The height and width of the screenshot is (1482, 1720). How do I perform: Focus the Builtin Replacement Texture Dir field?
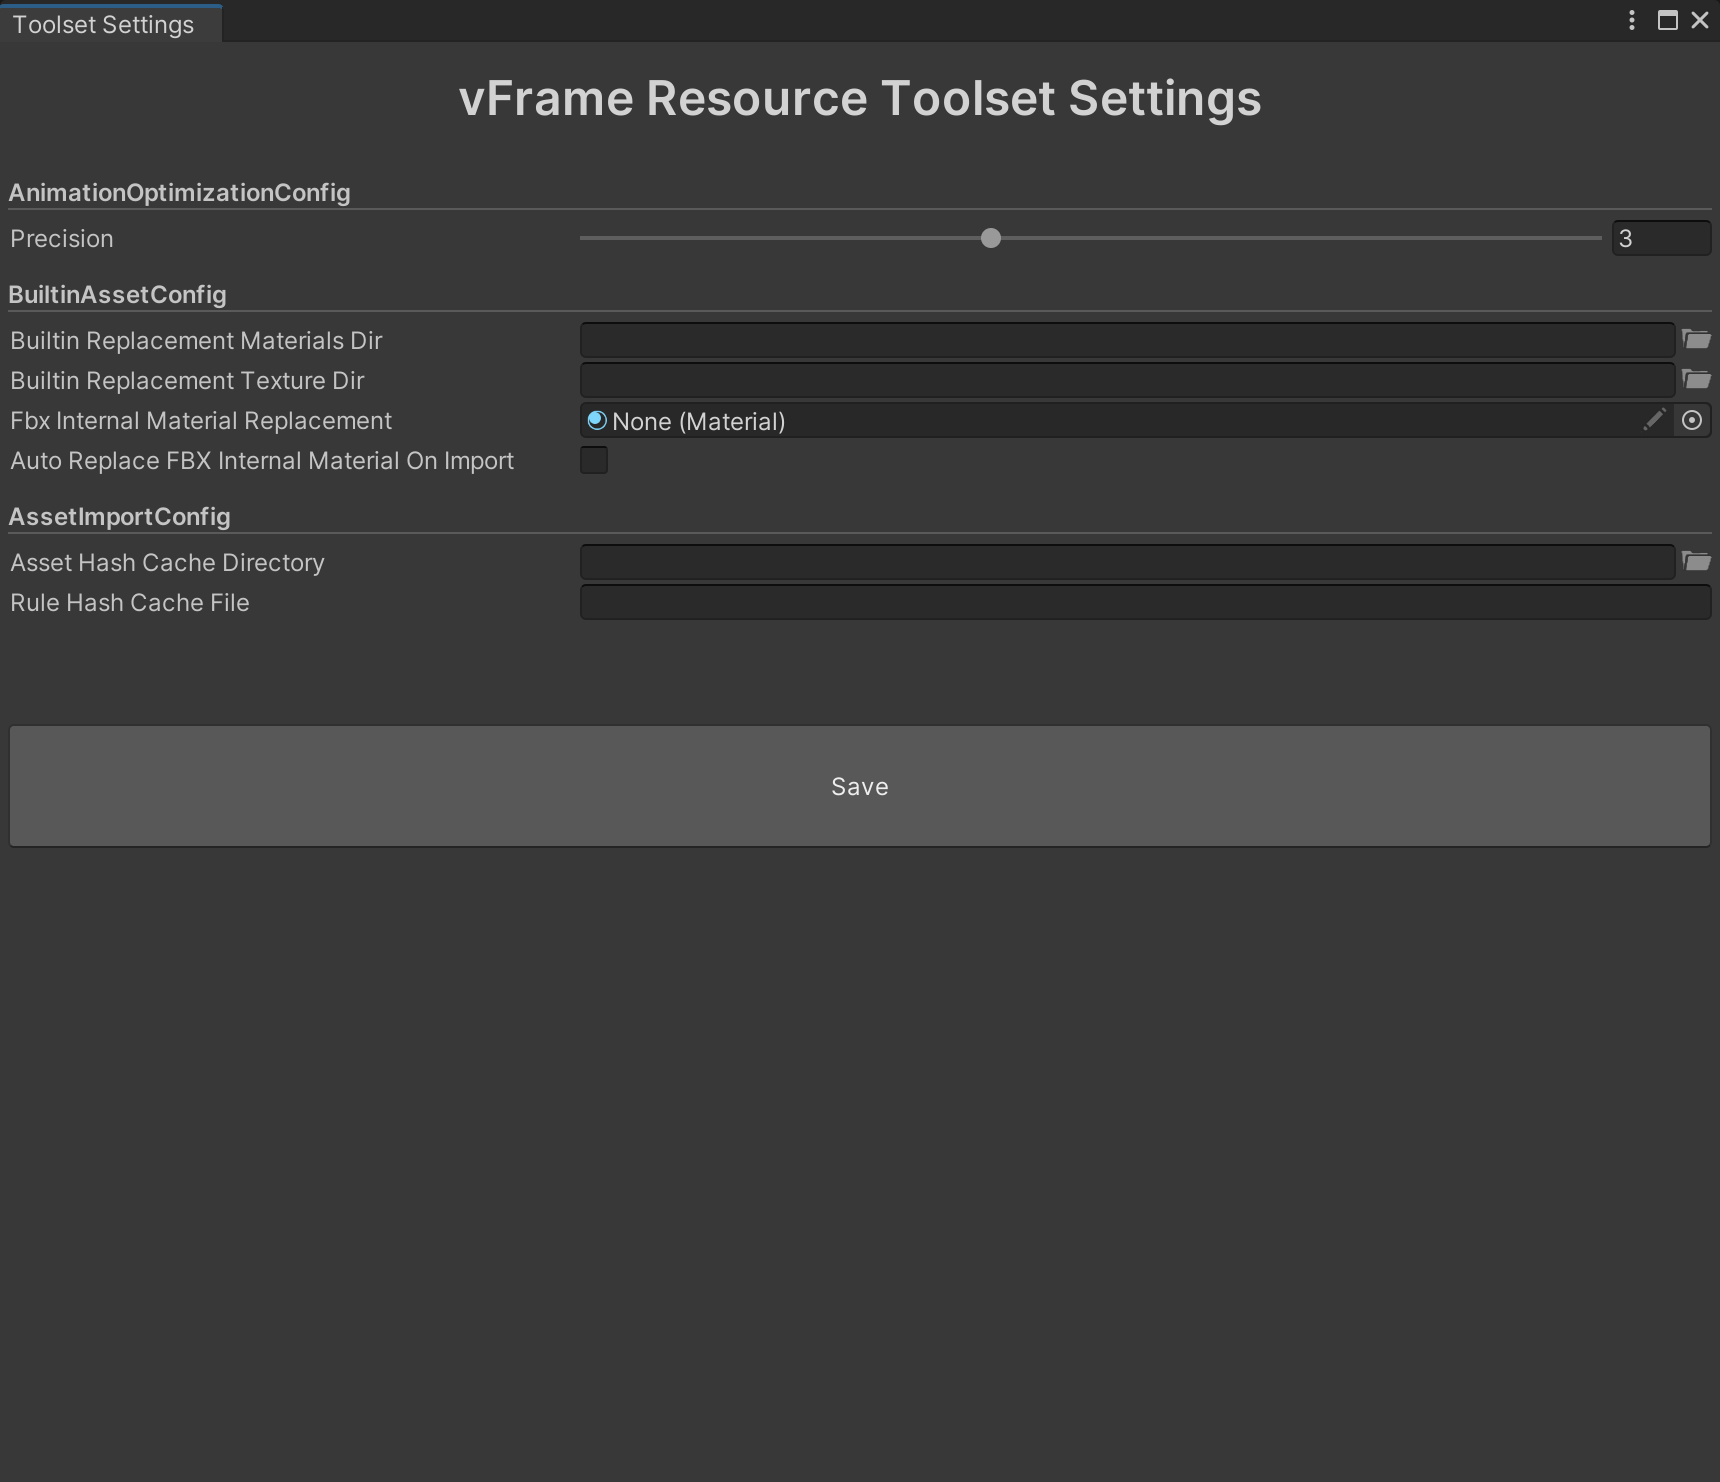[x=1127, y=380]
